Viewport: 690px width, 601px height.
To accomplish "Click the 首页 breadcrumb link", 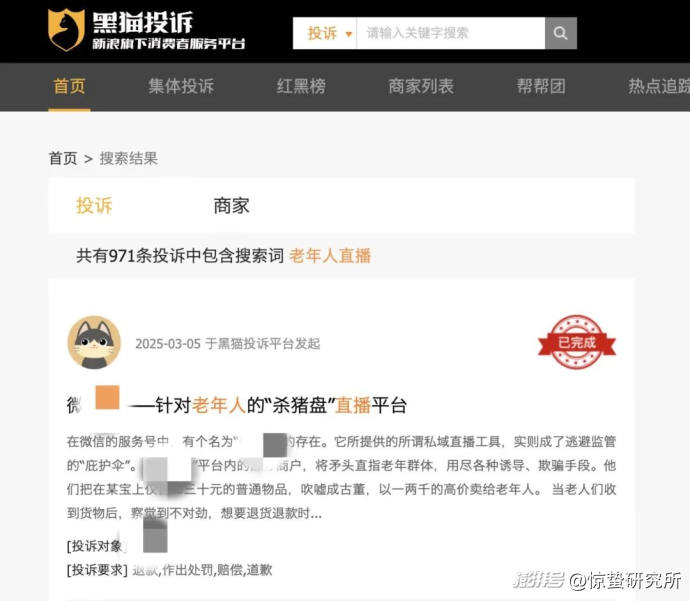I will tap(63, 158).
